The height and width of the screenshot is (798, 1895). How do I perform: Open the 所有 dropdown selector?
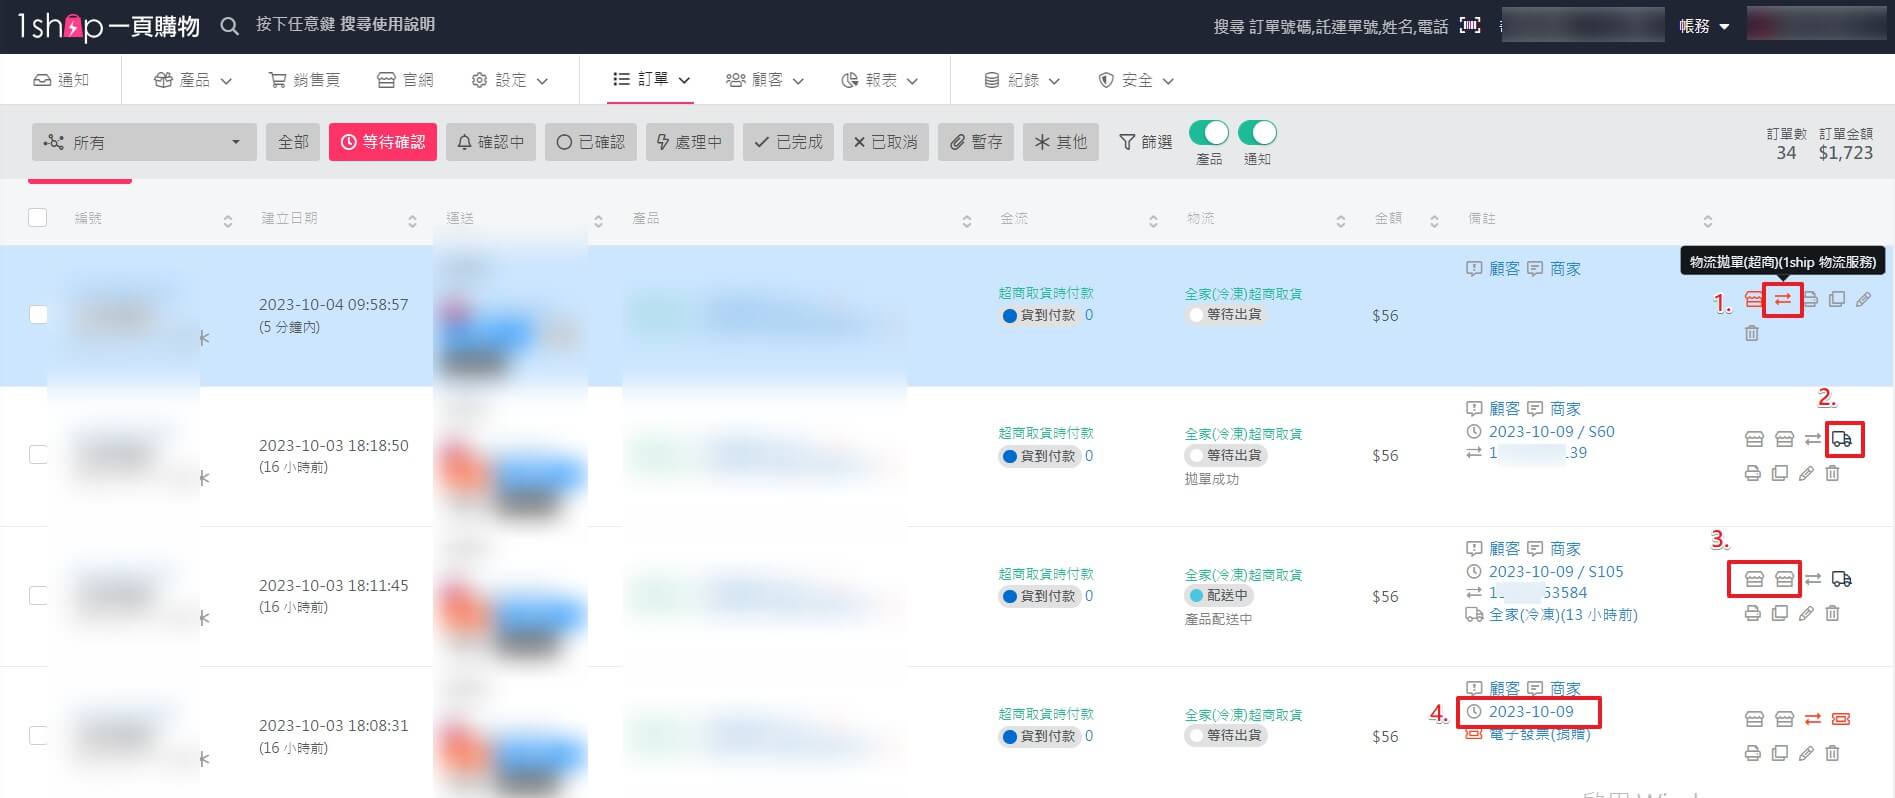click(144, 142)
